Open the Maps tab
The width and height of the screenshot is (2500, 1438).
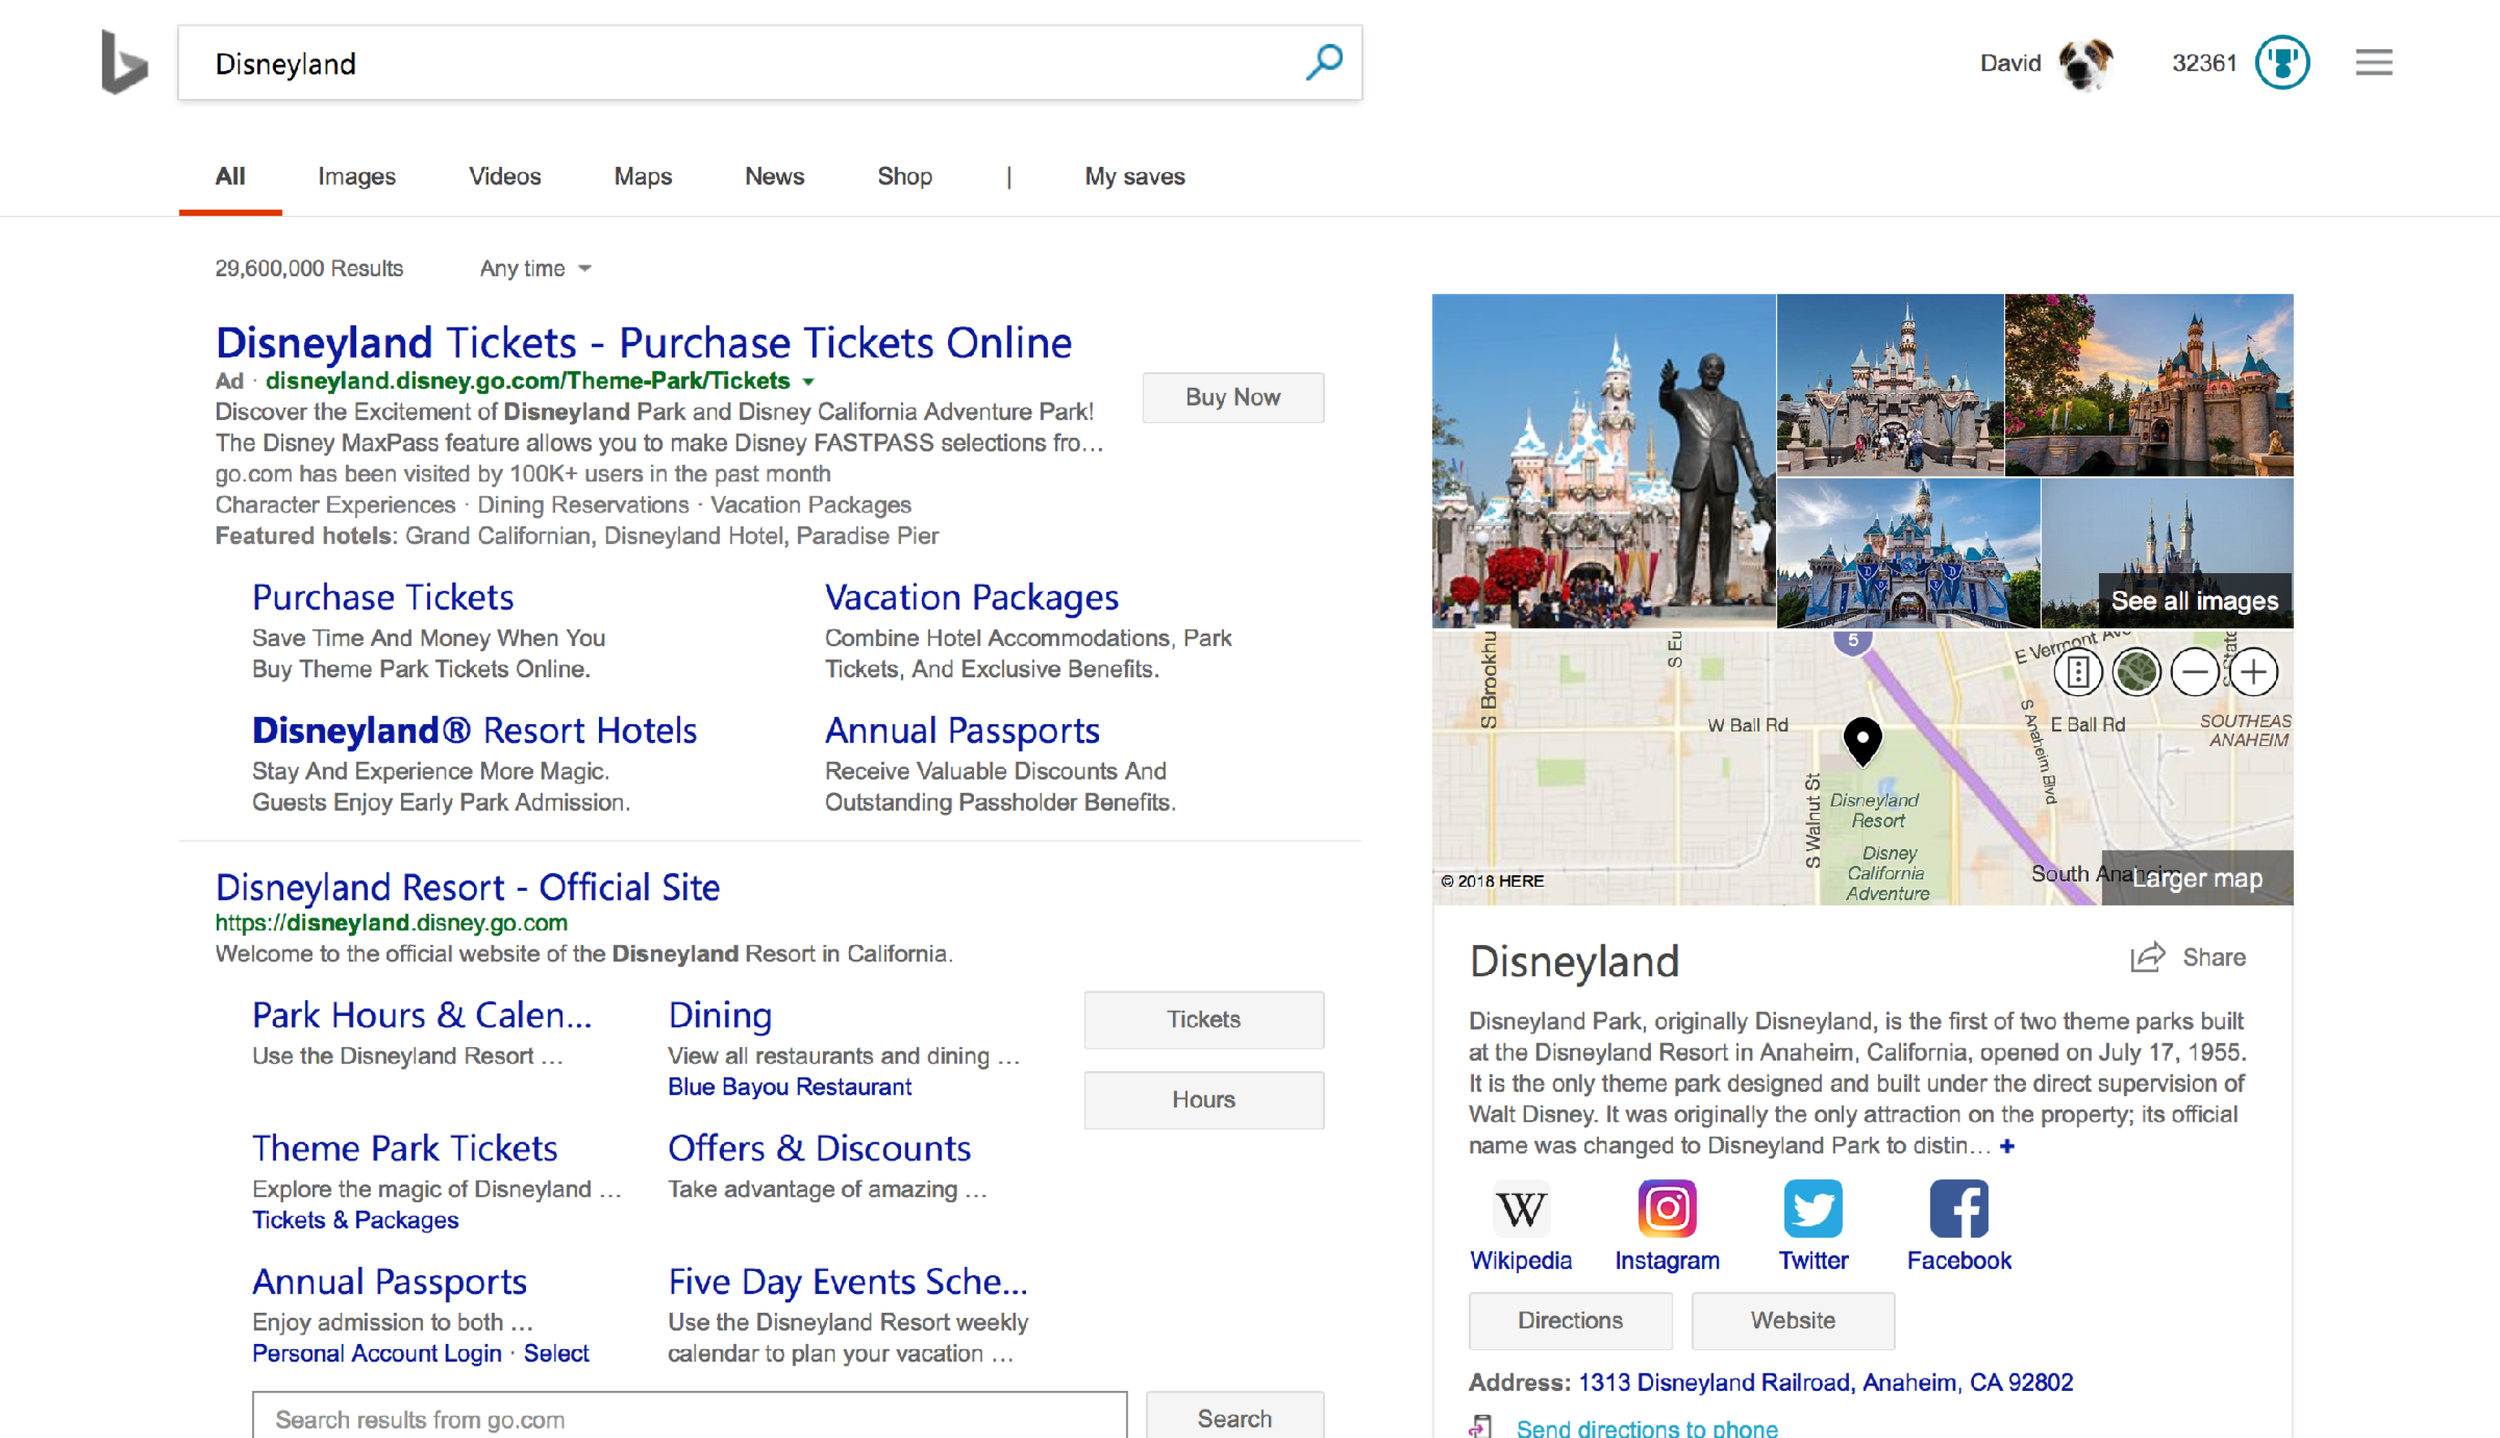coord(642,176)
